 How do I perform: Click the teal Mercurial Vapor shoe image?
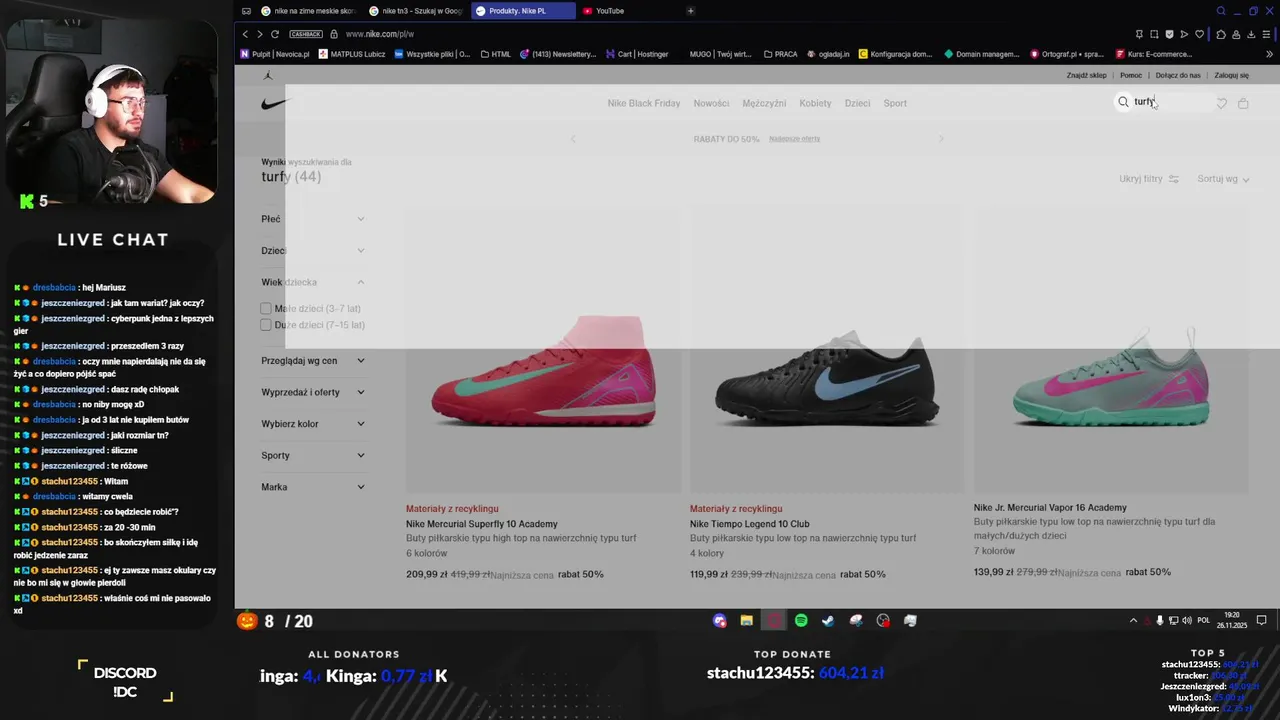(1111, 378)
